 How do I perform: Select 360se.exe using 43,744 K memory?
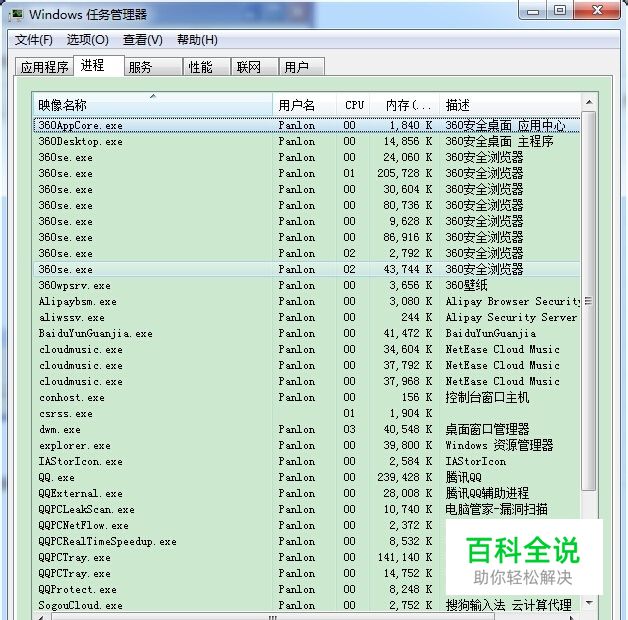[x=306, y=269]
